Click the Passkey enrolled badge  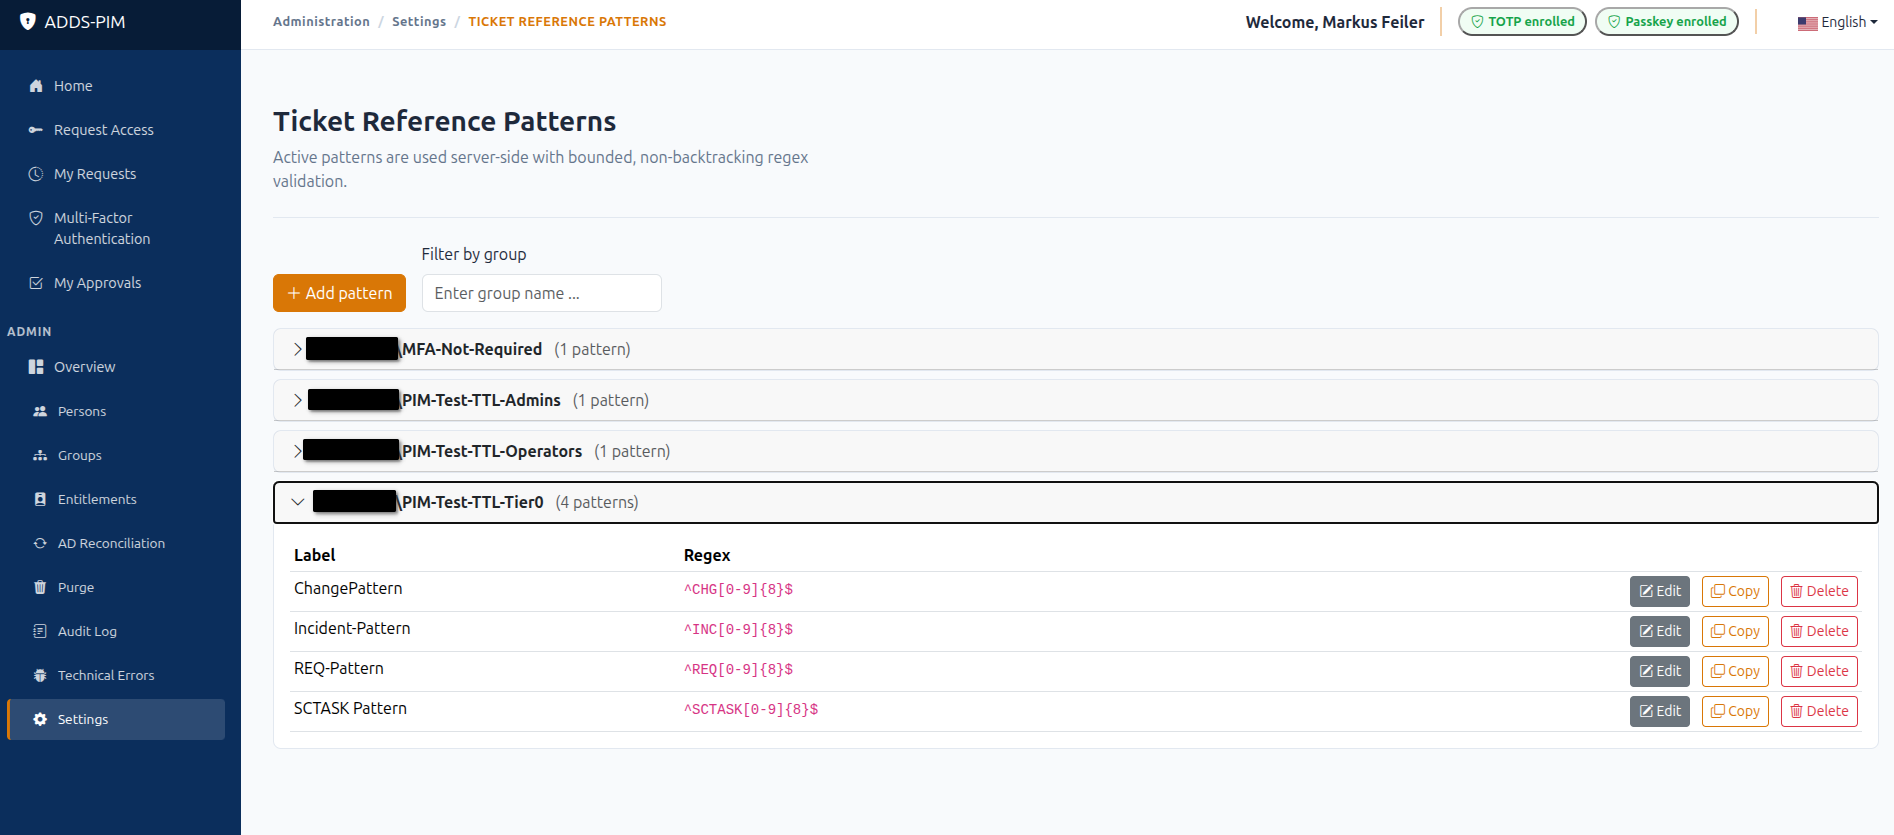pyautogui.click(x=1667, y=21)
